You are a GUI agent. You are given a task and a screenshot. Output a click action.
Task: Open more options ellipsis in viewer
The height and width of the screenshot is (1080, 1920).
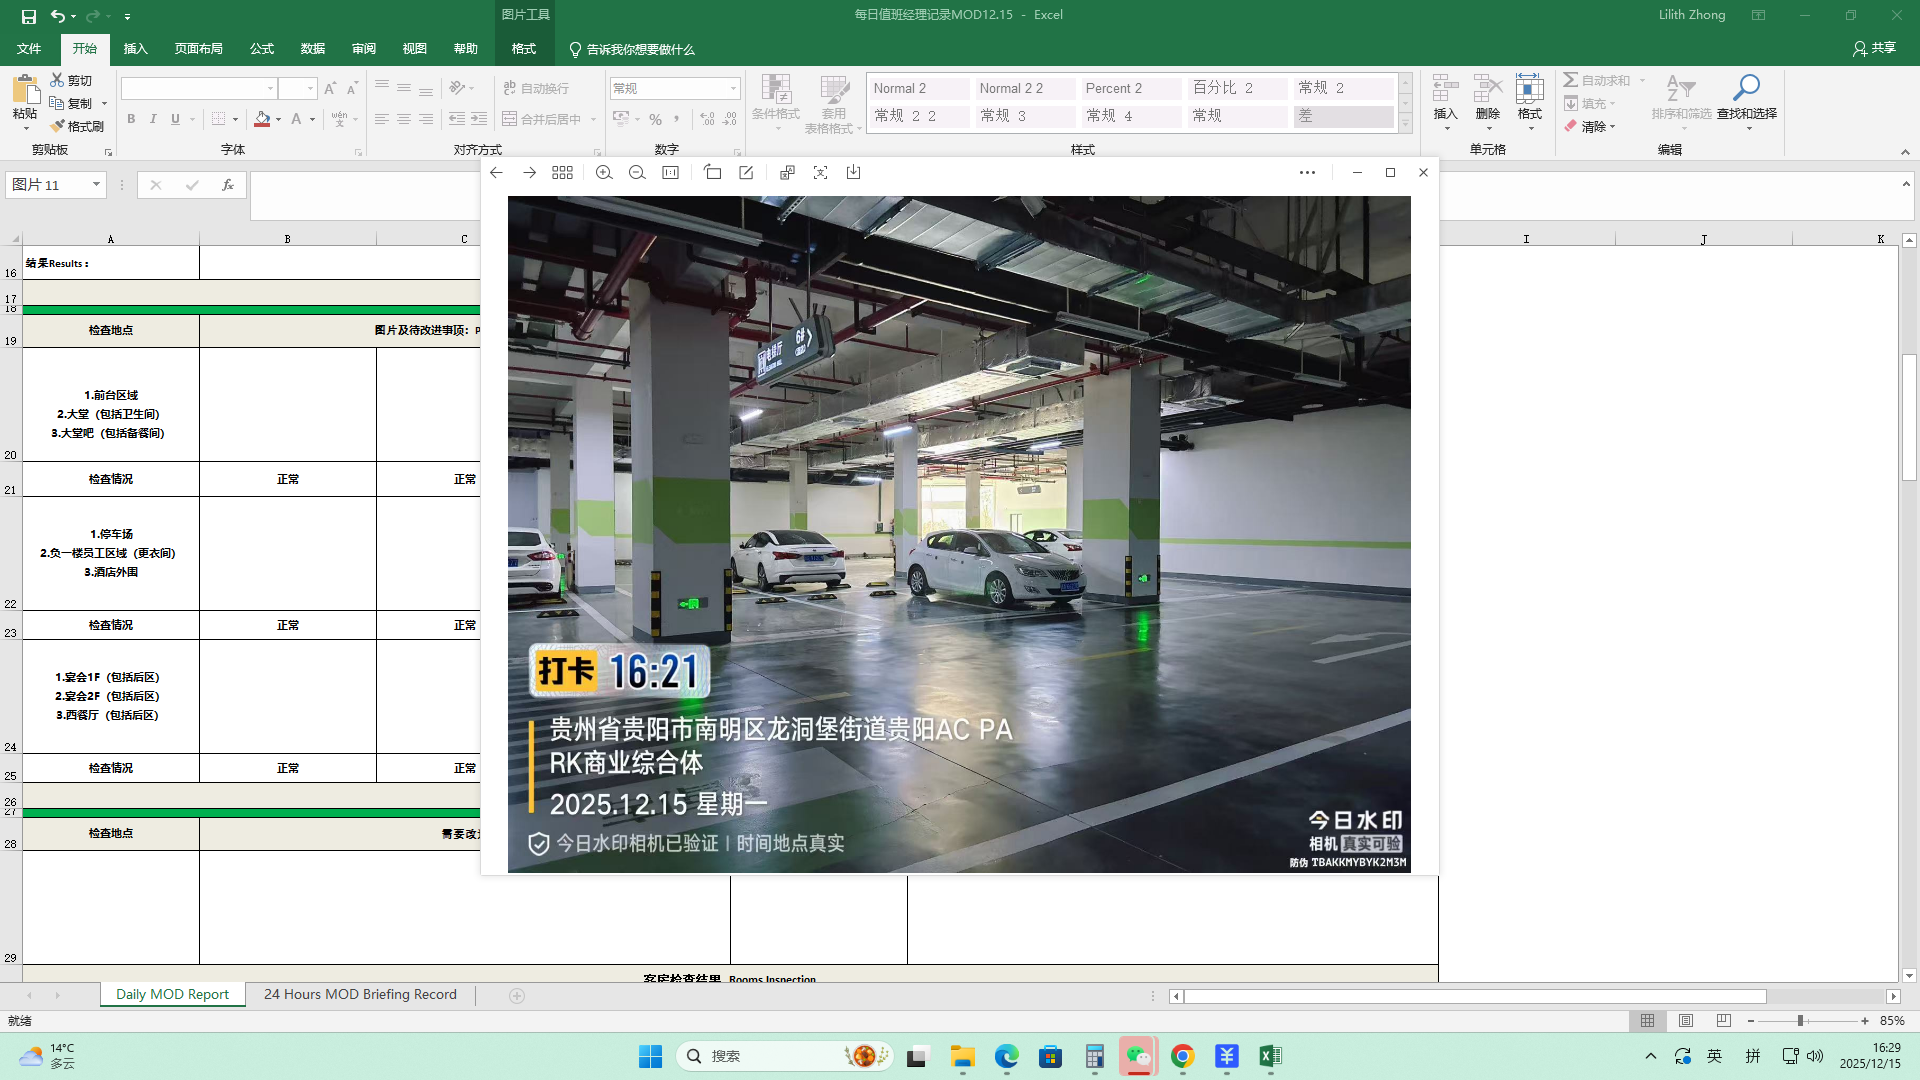1307,173
